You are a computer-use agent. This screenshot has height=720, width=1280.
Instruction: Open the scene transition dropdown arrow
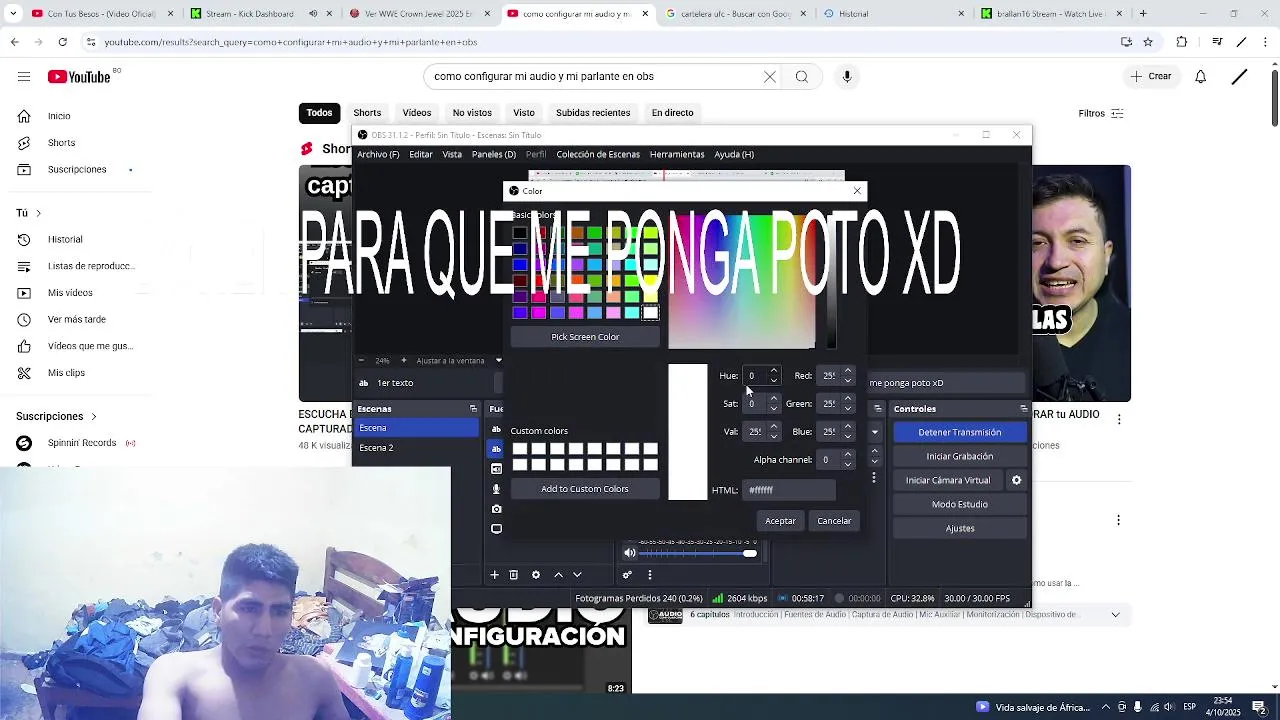coord(874,432)
